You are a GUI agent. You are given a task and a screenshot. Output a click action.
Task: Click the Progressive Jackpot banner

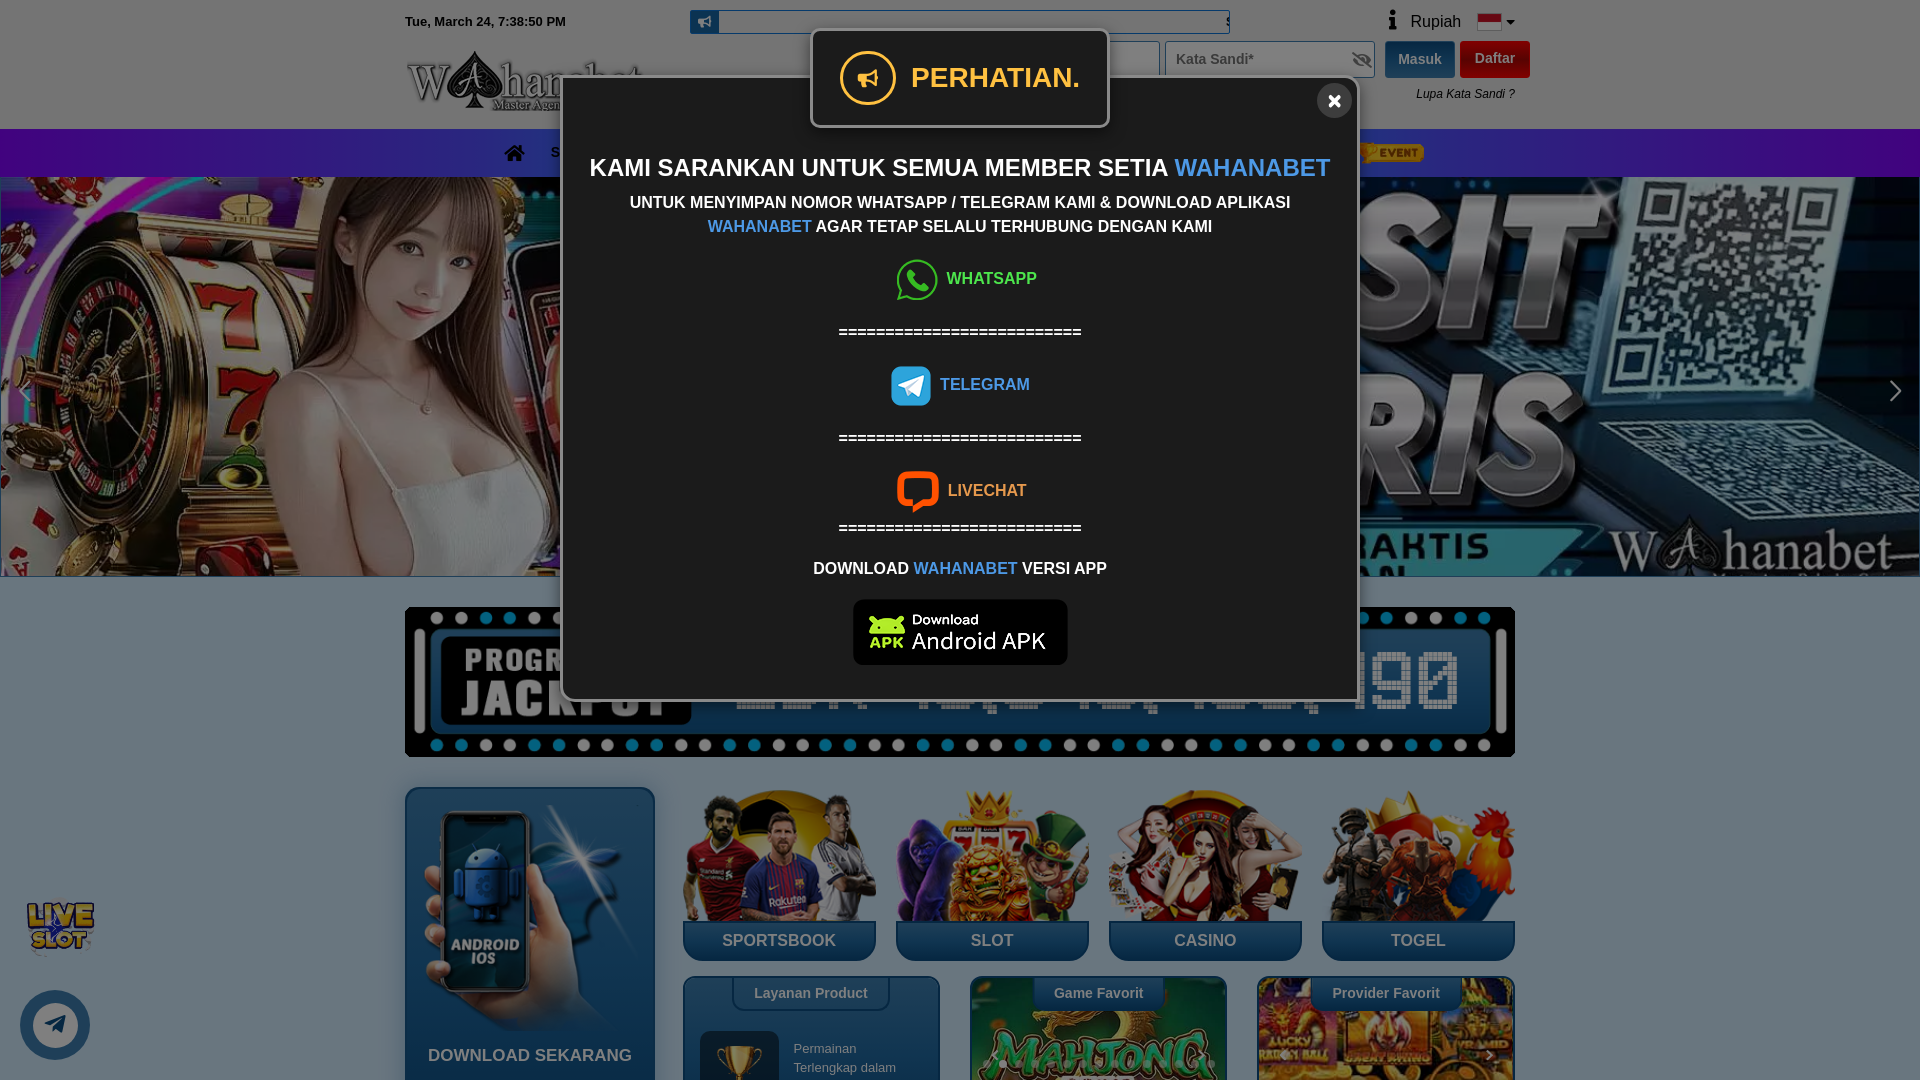click(x=960, y=682)
